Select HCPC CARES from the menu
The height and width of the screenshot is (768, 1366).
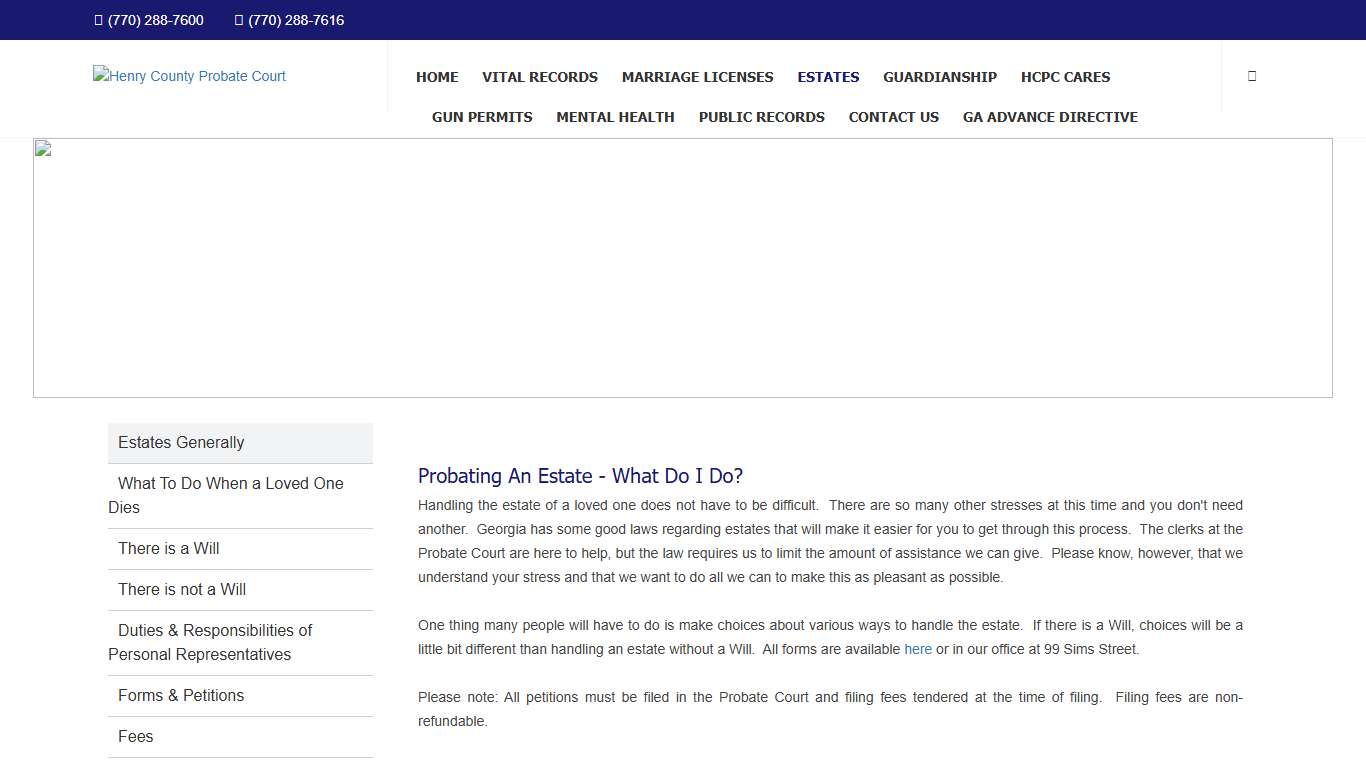pos(1065,77)
